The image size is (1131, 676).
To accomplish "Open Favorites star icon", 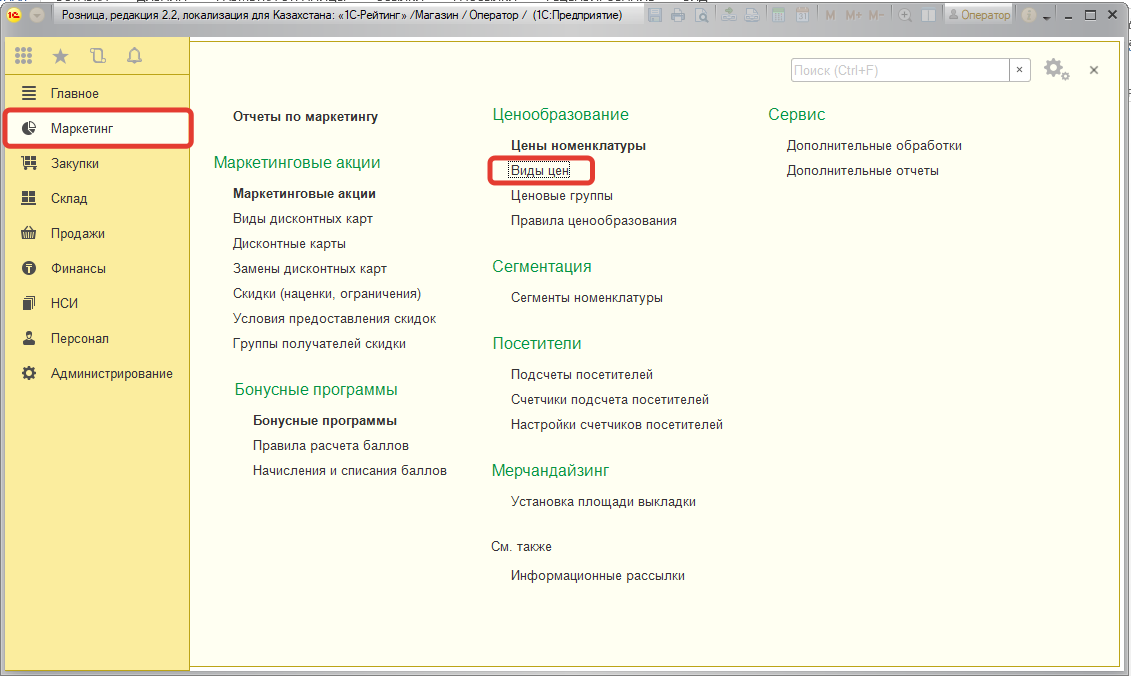I will point(60,57).
